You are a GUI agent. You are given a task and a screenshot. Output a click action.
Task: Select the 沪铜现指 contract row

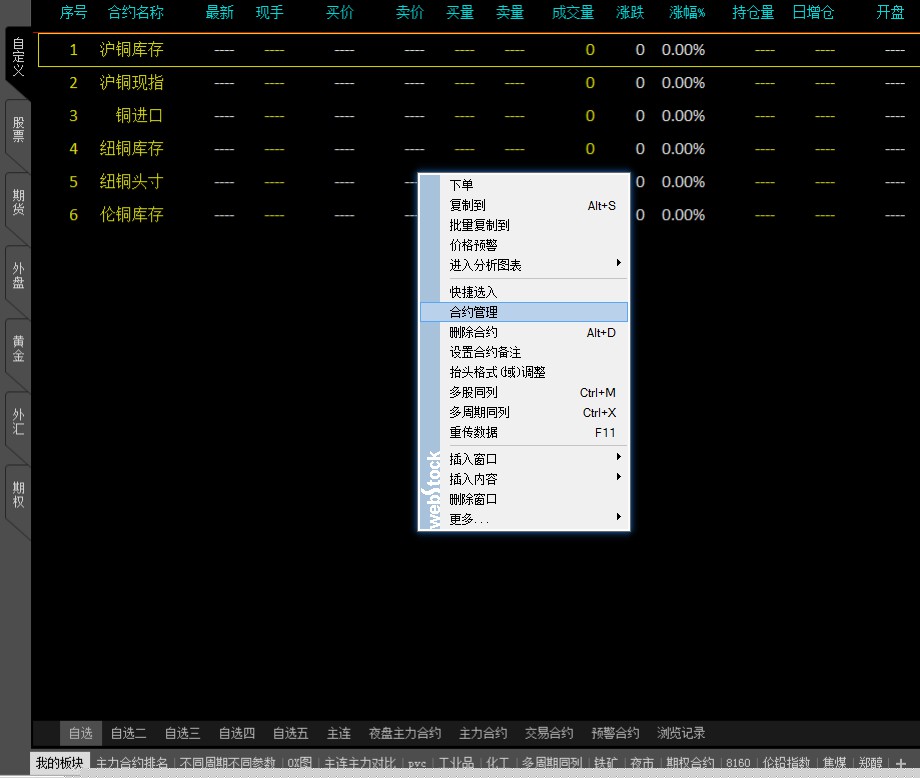[131, 83]
